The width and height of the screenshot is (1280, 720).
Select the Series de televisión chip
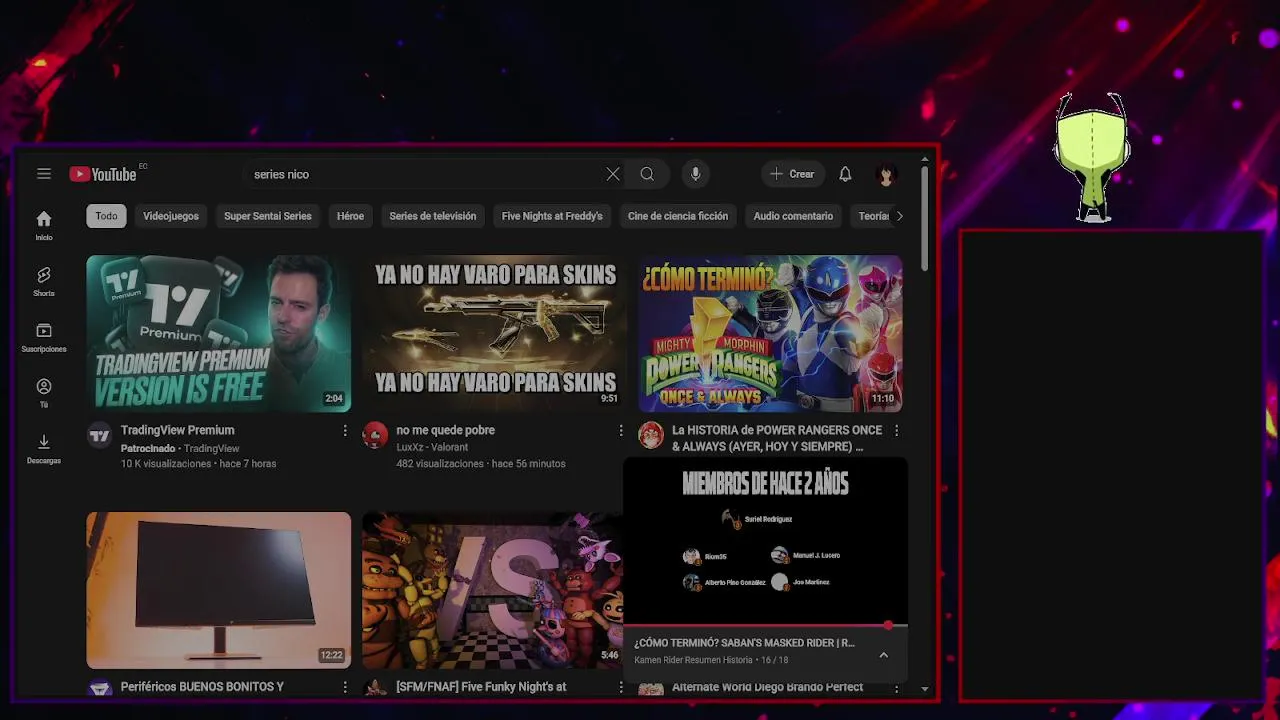[433, 216]
